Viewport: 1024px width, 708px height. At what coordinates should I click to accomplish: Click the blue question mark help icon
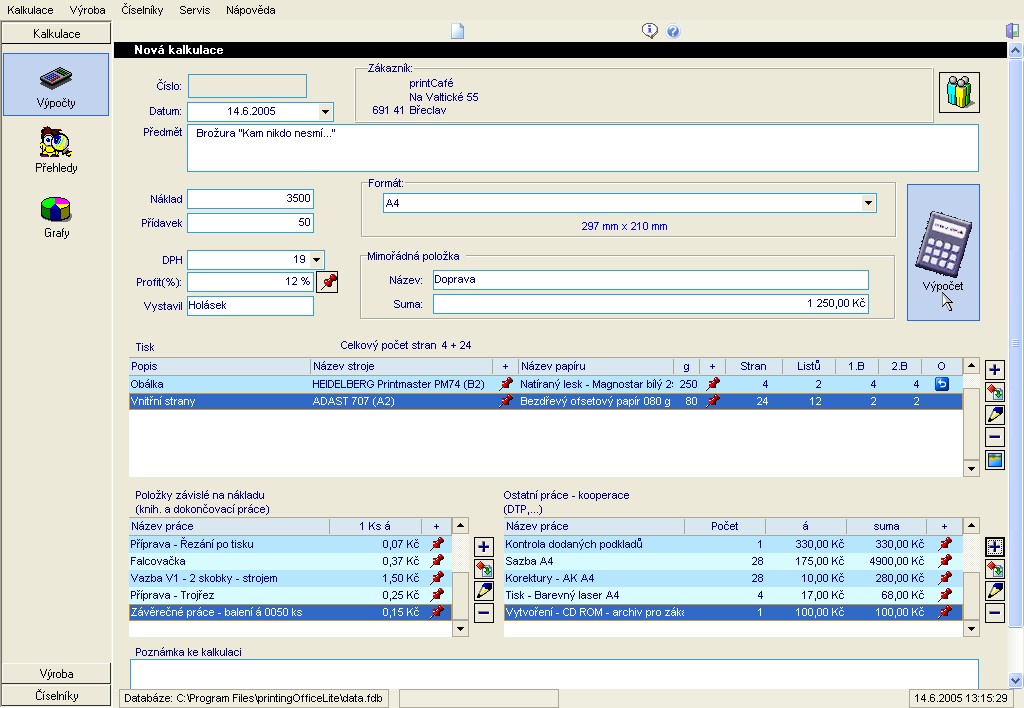coord(673,32)
